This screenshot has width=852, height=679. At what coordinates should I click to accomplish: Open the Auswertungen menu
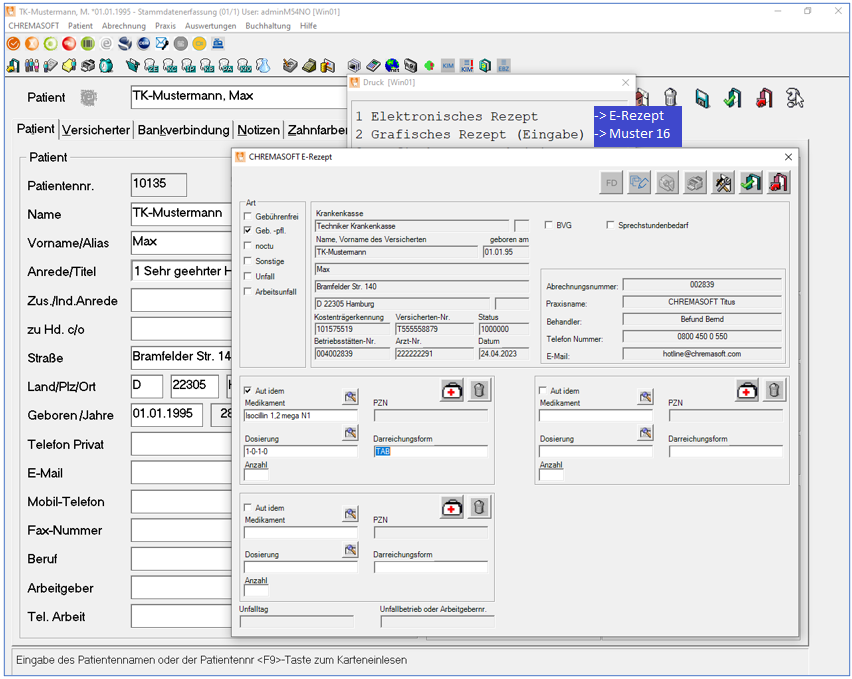pyautogui.click(x=210, y=26)
